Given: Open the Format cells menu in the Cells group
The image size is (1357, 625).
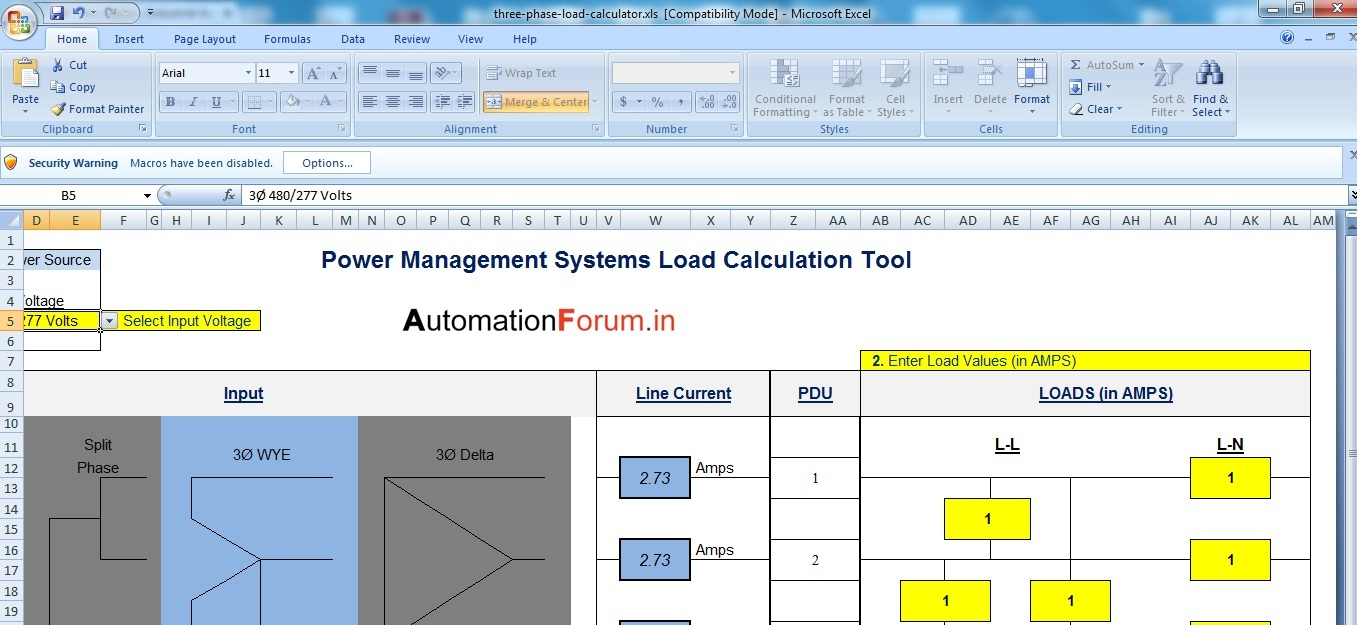Looking at the screenshot, I should coord(1031,84).
